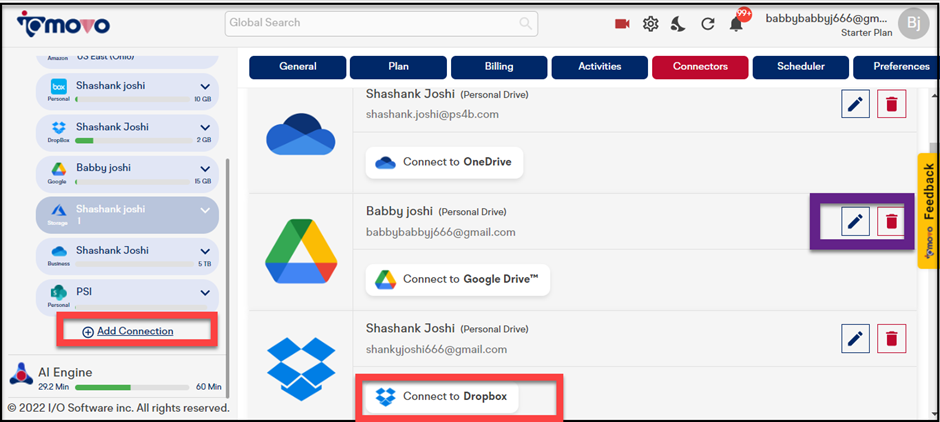Viewport: 940px width, 422px height.
Task: Click the iomovo logo
Action: pos(63,23)
